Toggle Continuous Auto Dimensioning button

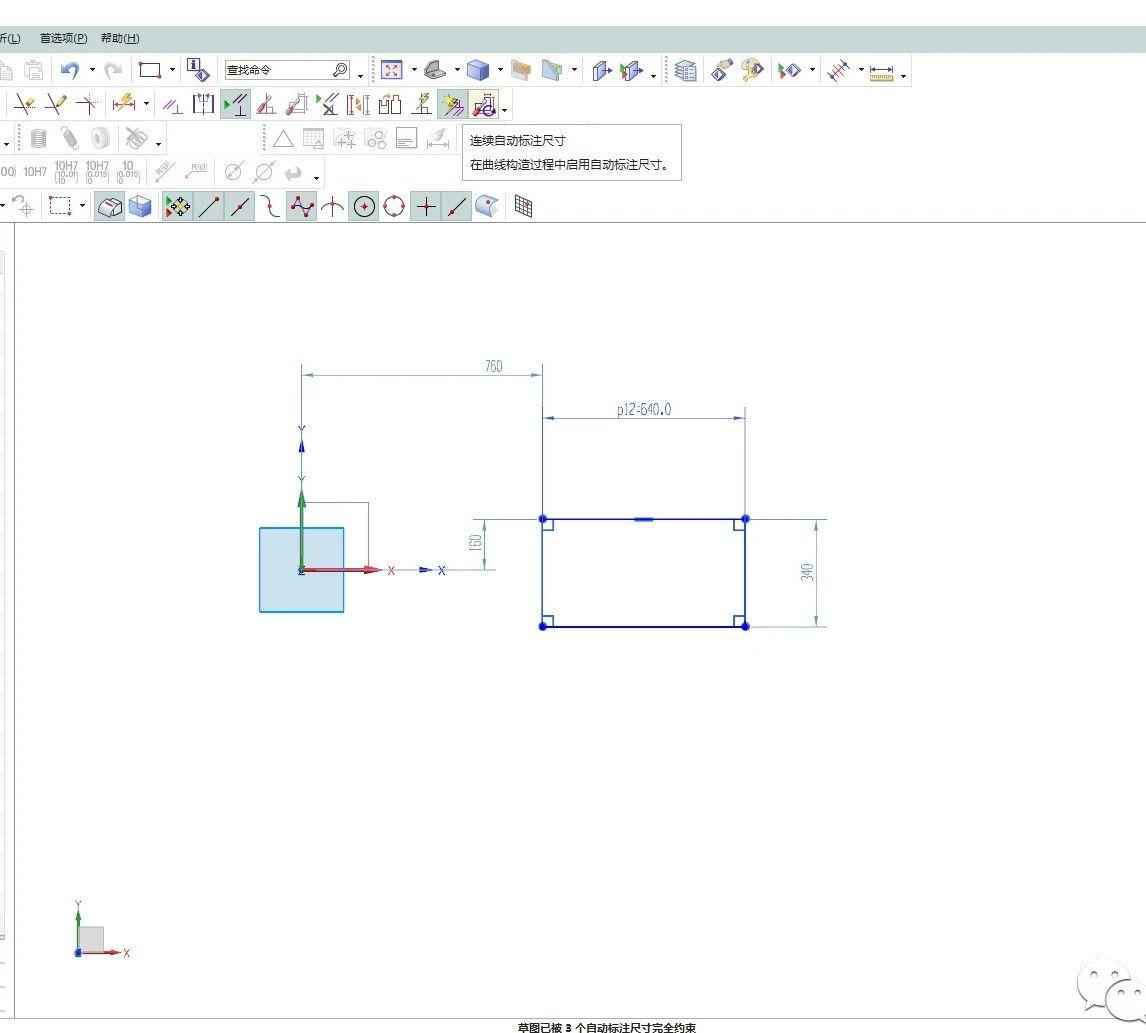tap(485, 104)
